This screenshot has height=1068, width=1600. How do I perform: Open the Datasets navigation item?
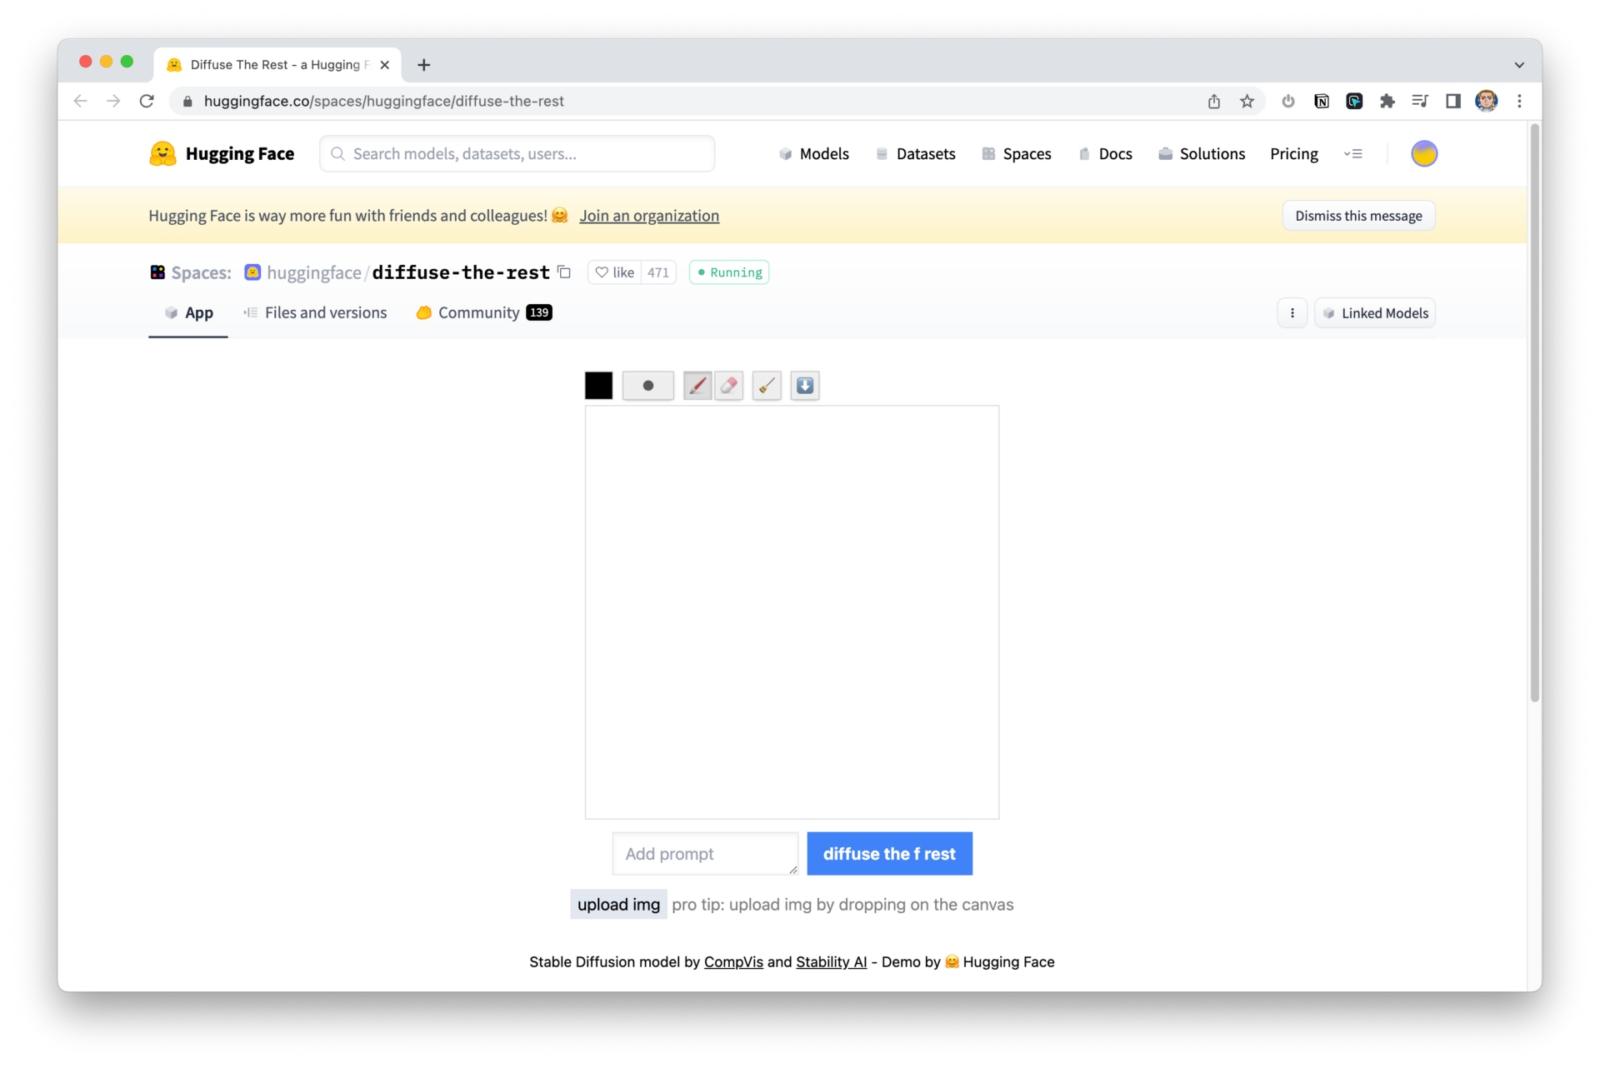tap(915, 154)
